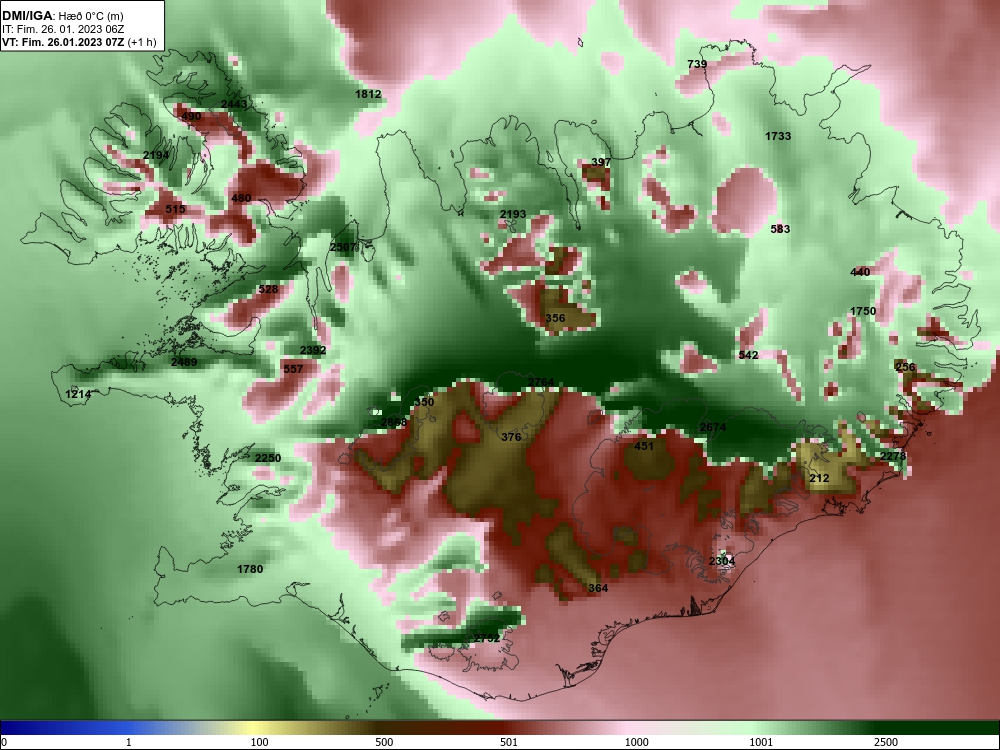Image resolution: width=1000 pixels, height=750 pixels.
Task: Click the map value 2443
Action: [234, 104]
